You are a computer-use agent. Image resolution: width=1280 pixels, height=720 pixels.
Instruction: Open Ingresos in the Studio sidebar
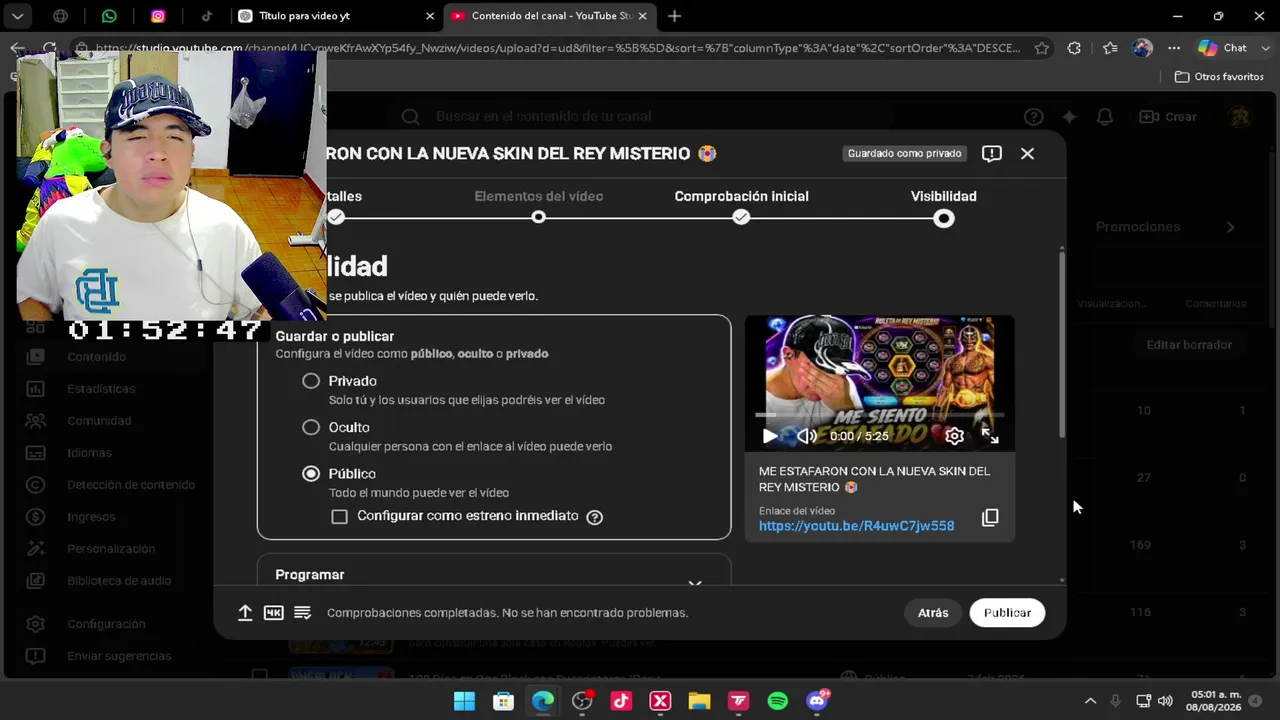click(91, 517)
